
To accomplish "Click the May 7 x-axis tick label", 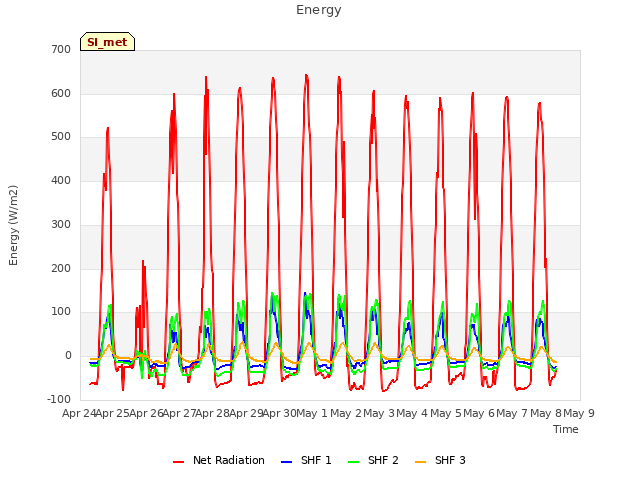I will [x=513, y=413].
